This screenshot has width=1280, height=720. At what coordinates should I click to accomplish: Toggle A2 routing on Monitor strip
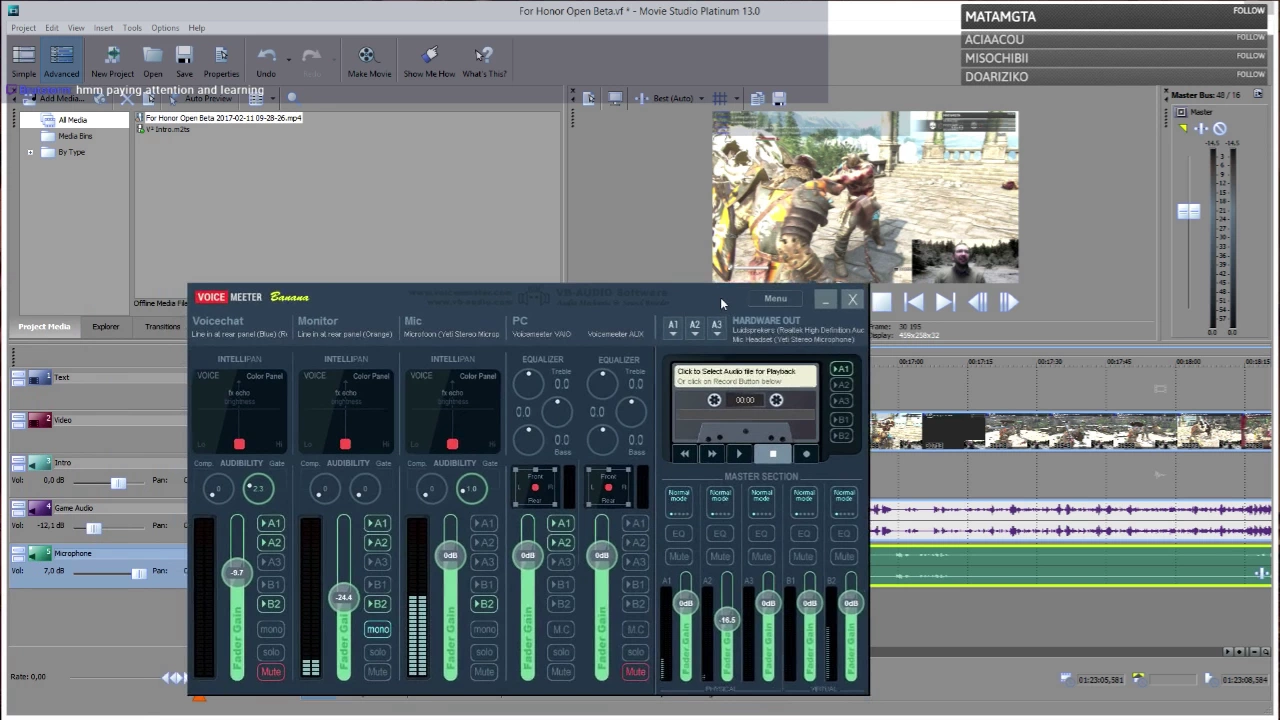click(377, 543)
